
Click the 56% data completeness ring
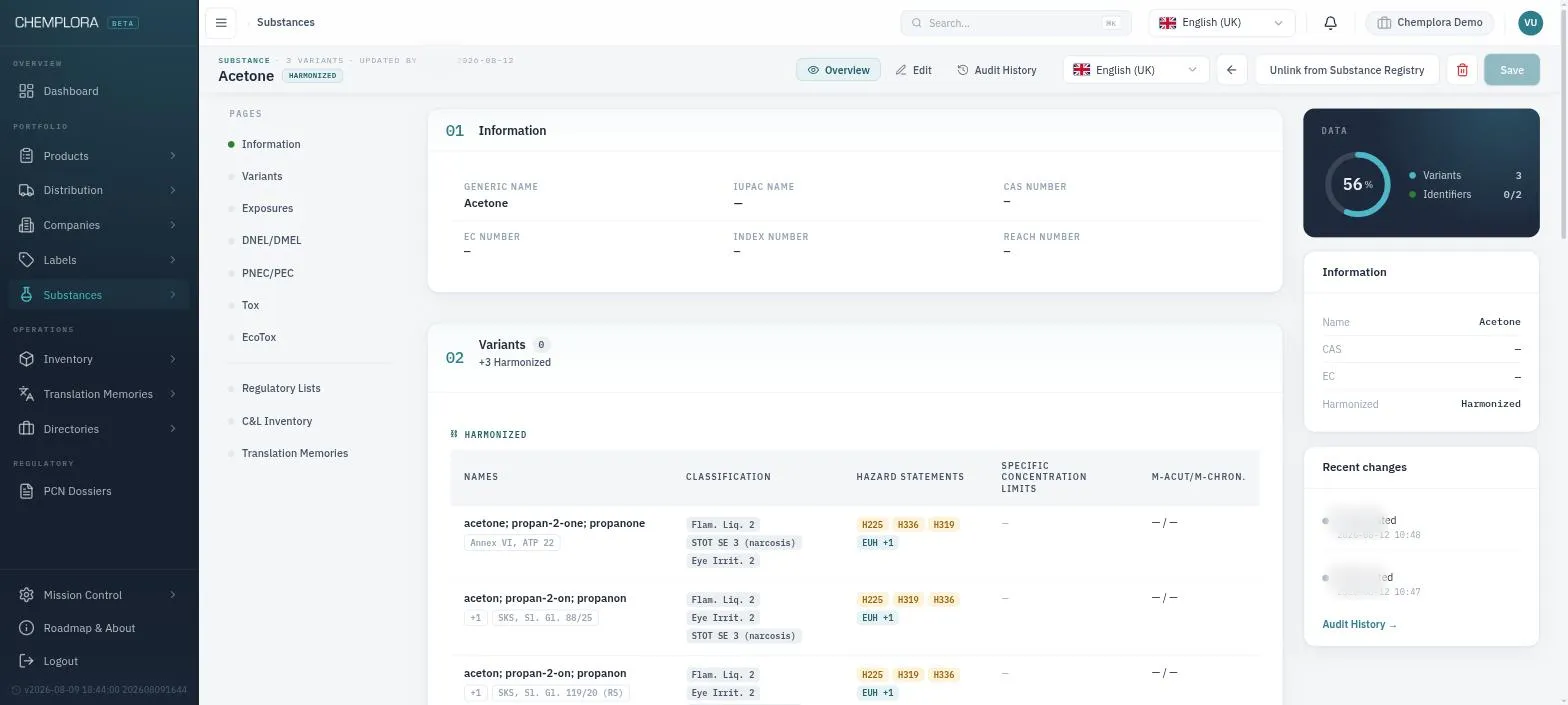click(x=1357, y=184)
